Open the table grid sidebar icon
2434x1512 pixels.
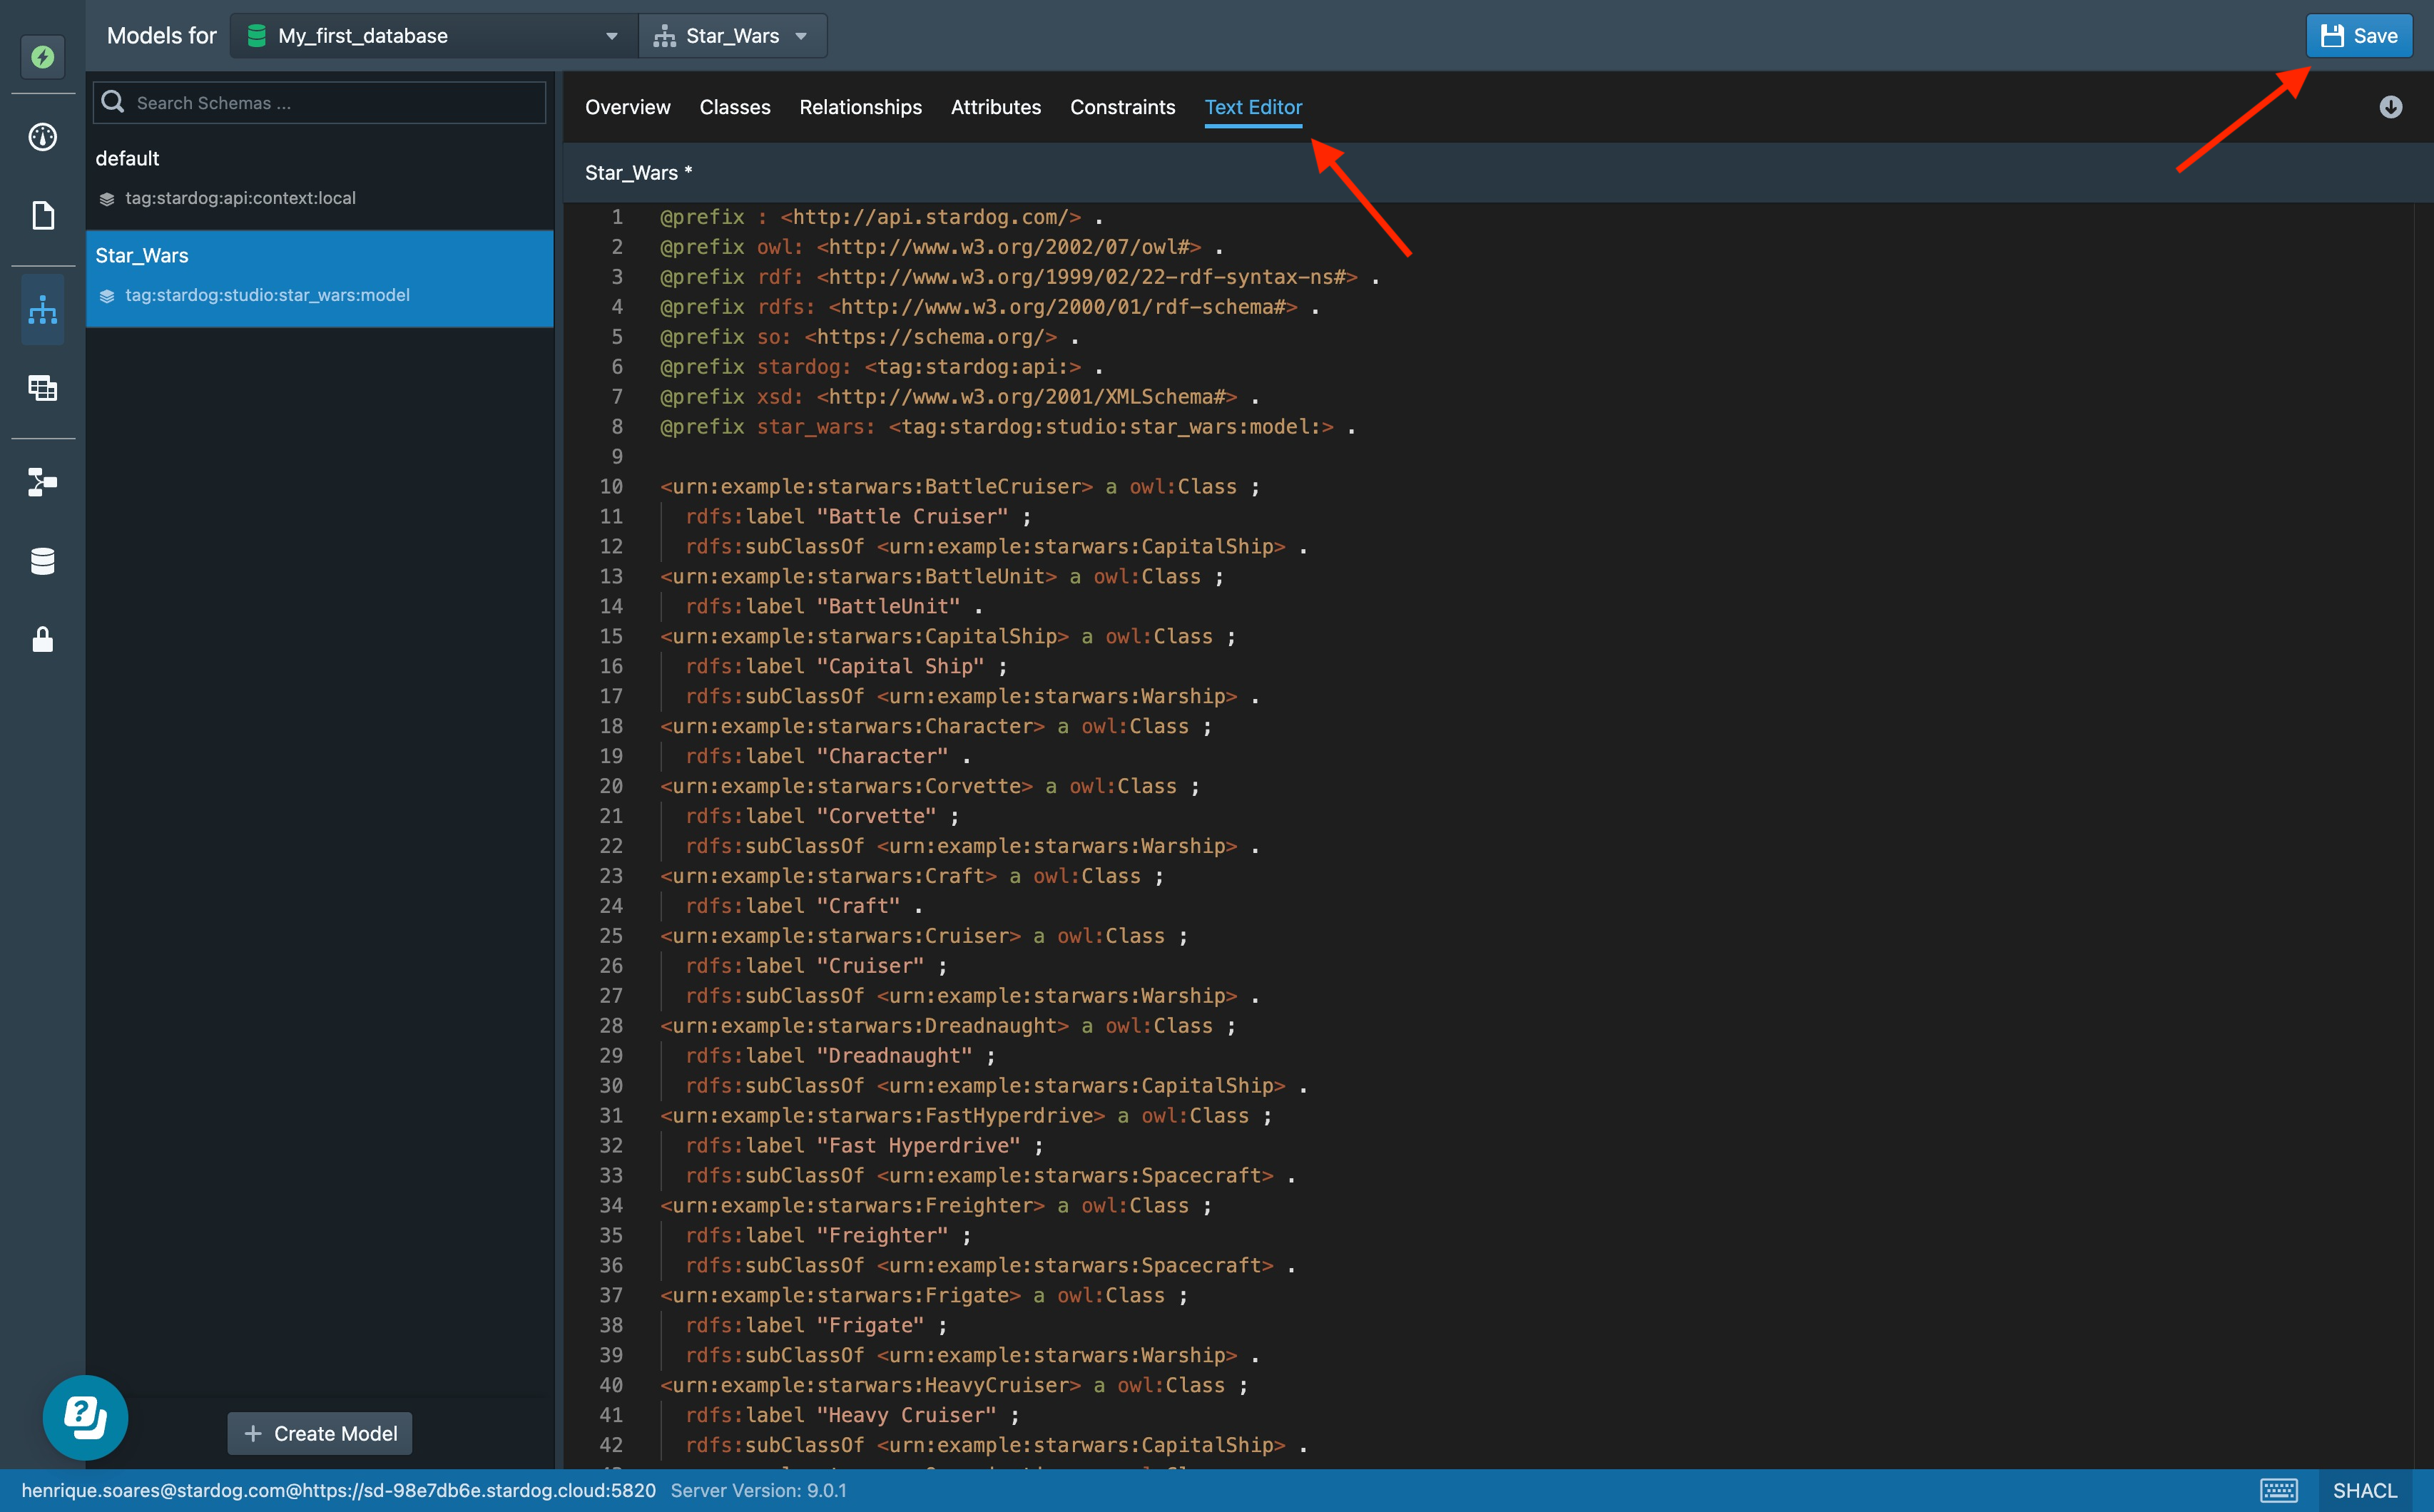click(x=42, y=388)
